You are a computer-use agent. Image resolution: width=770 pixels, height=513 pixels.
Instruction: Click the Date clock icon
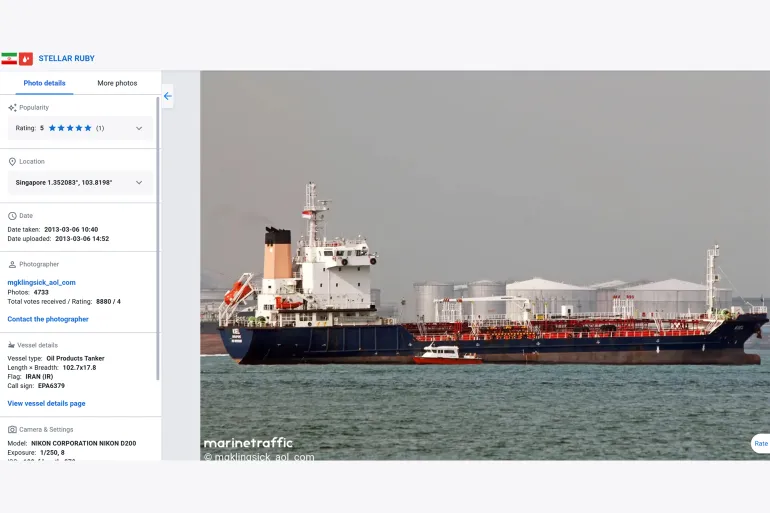[12, 216]
